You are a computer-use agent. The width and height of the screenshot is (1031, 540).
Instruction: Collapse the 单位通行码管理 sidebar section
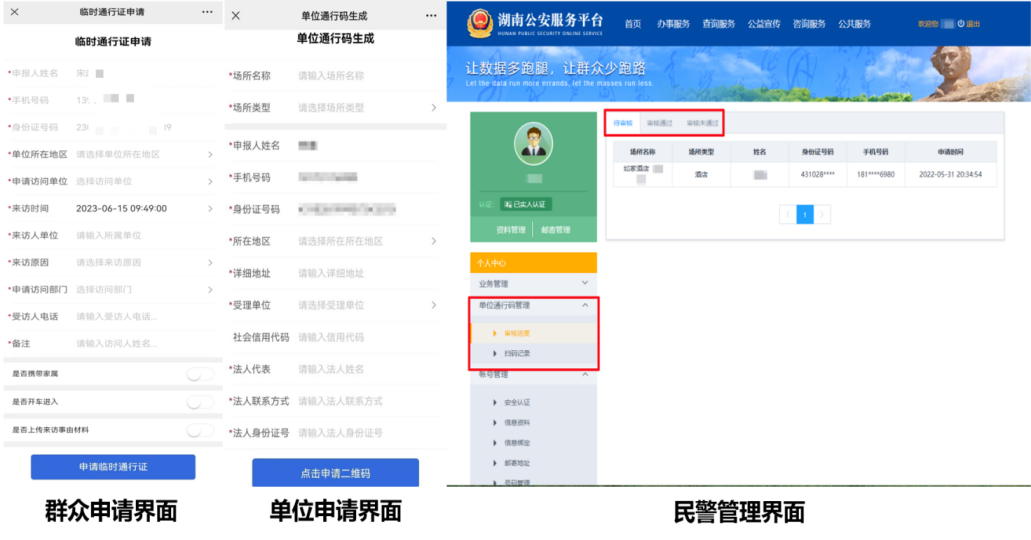(585, 305)
